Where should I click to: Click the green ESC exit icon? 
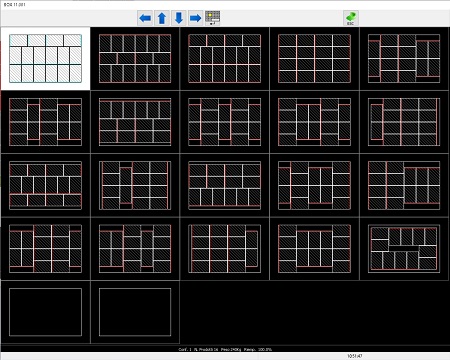(351, 18)
